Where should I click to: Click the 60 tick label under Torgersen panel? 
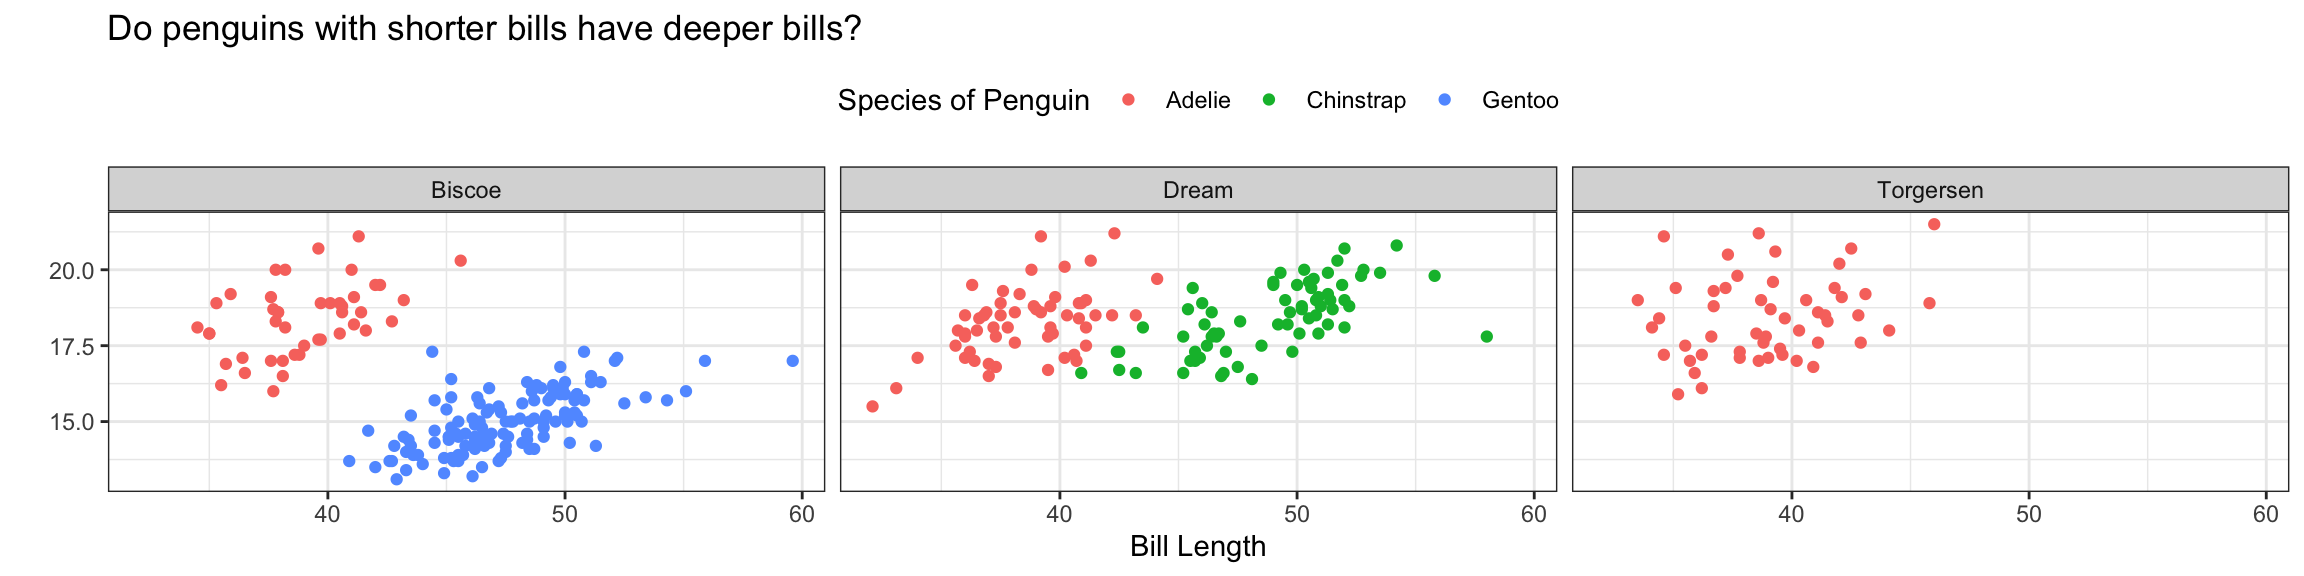coord(2266,514)
